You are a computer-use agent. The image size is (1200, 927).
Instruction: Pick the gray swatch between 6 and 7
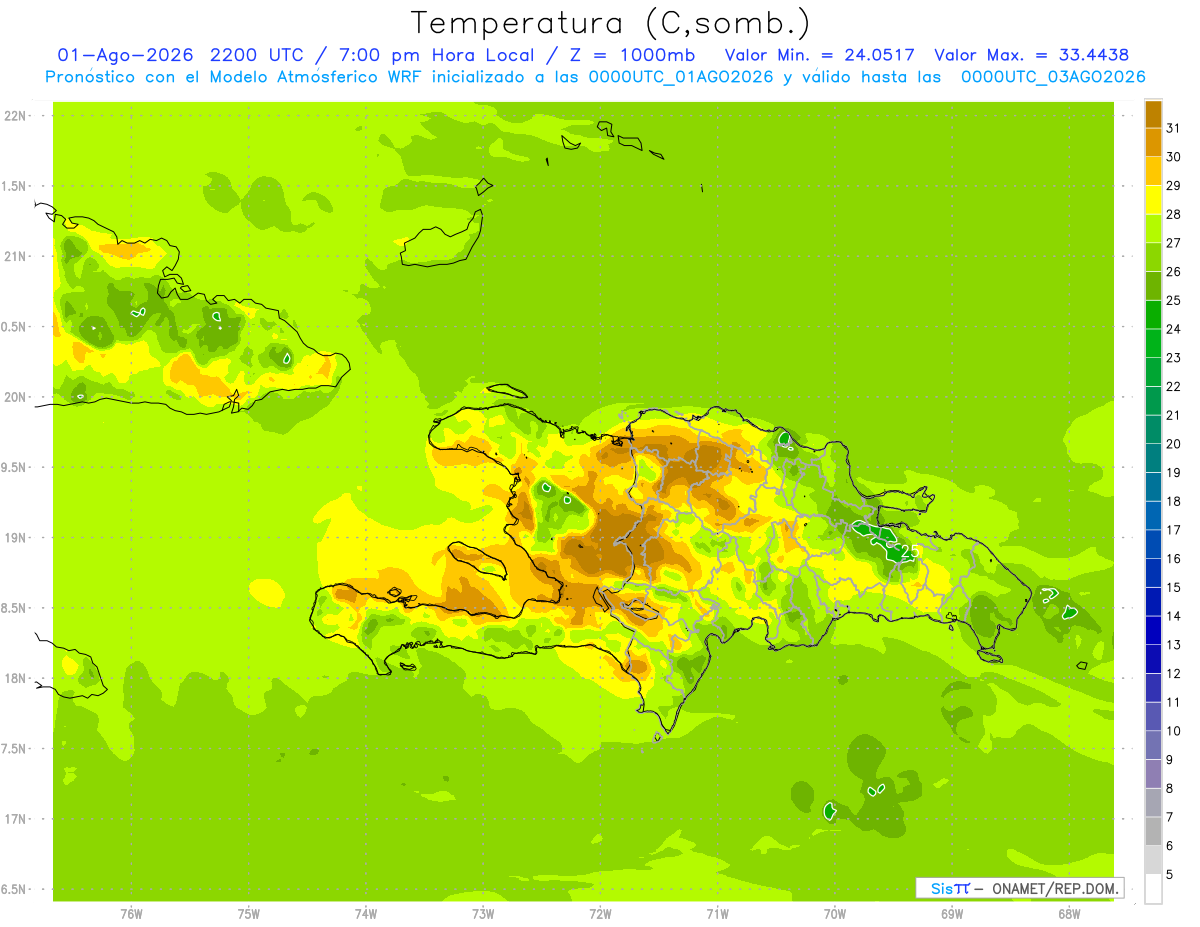1153,831
